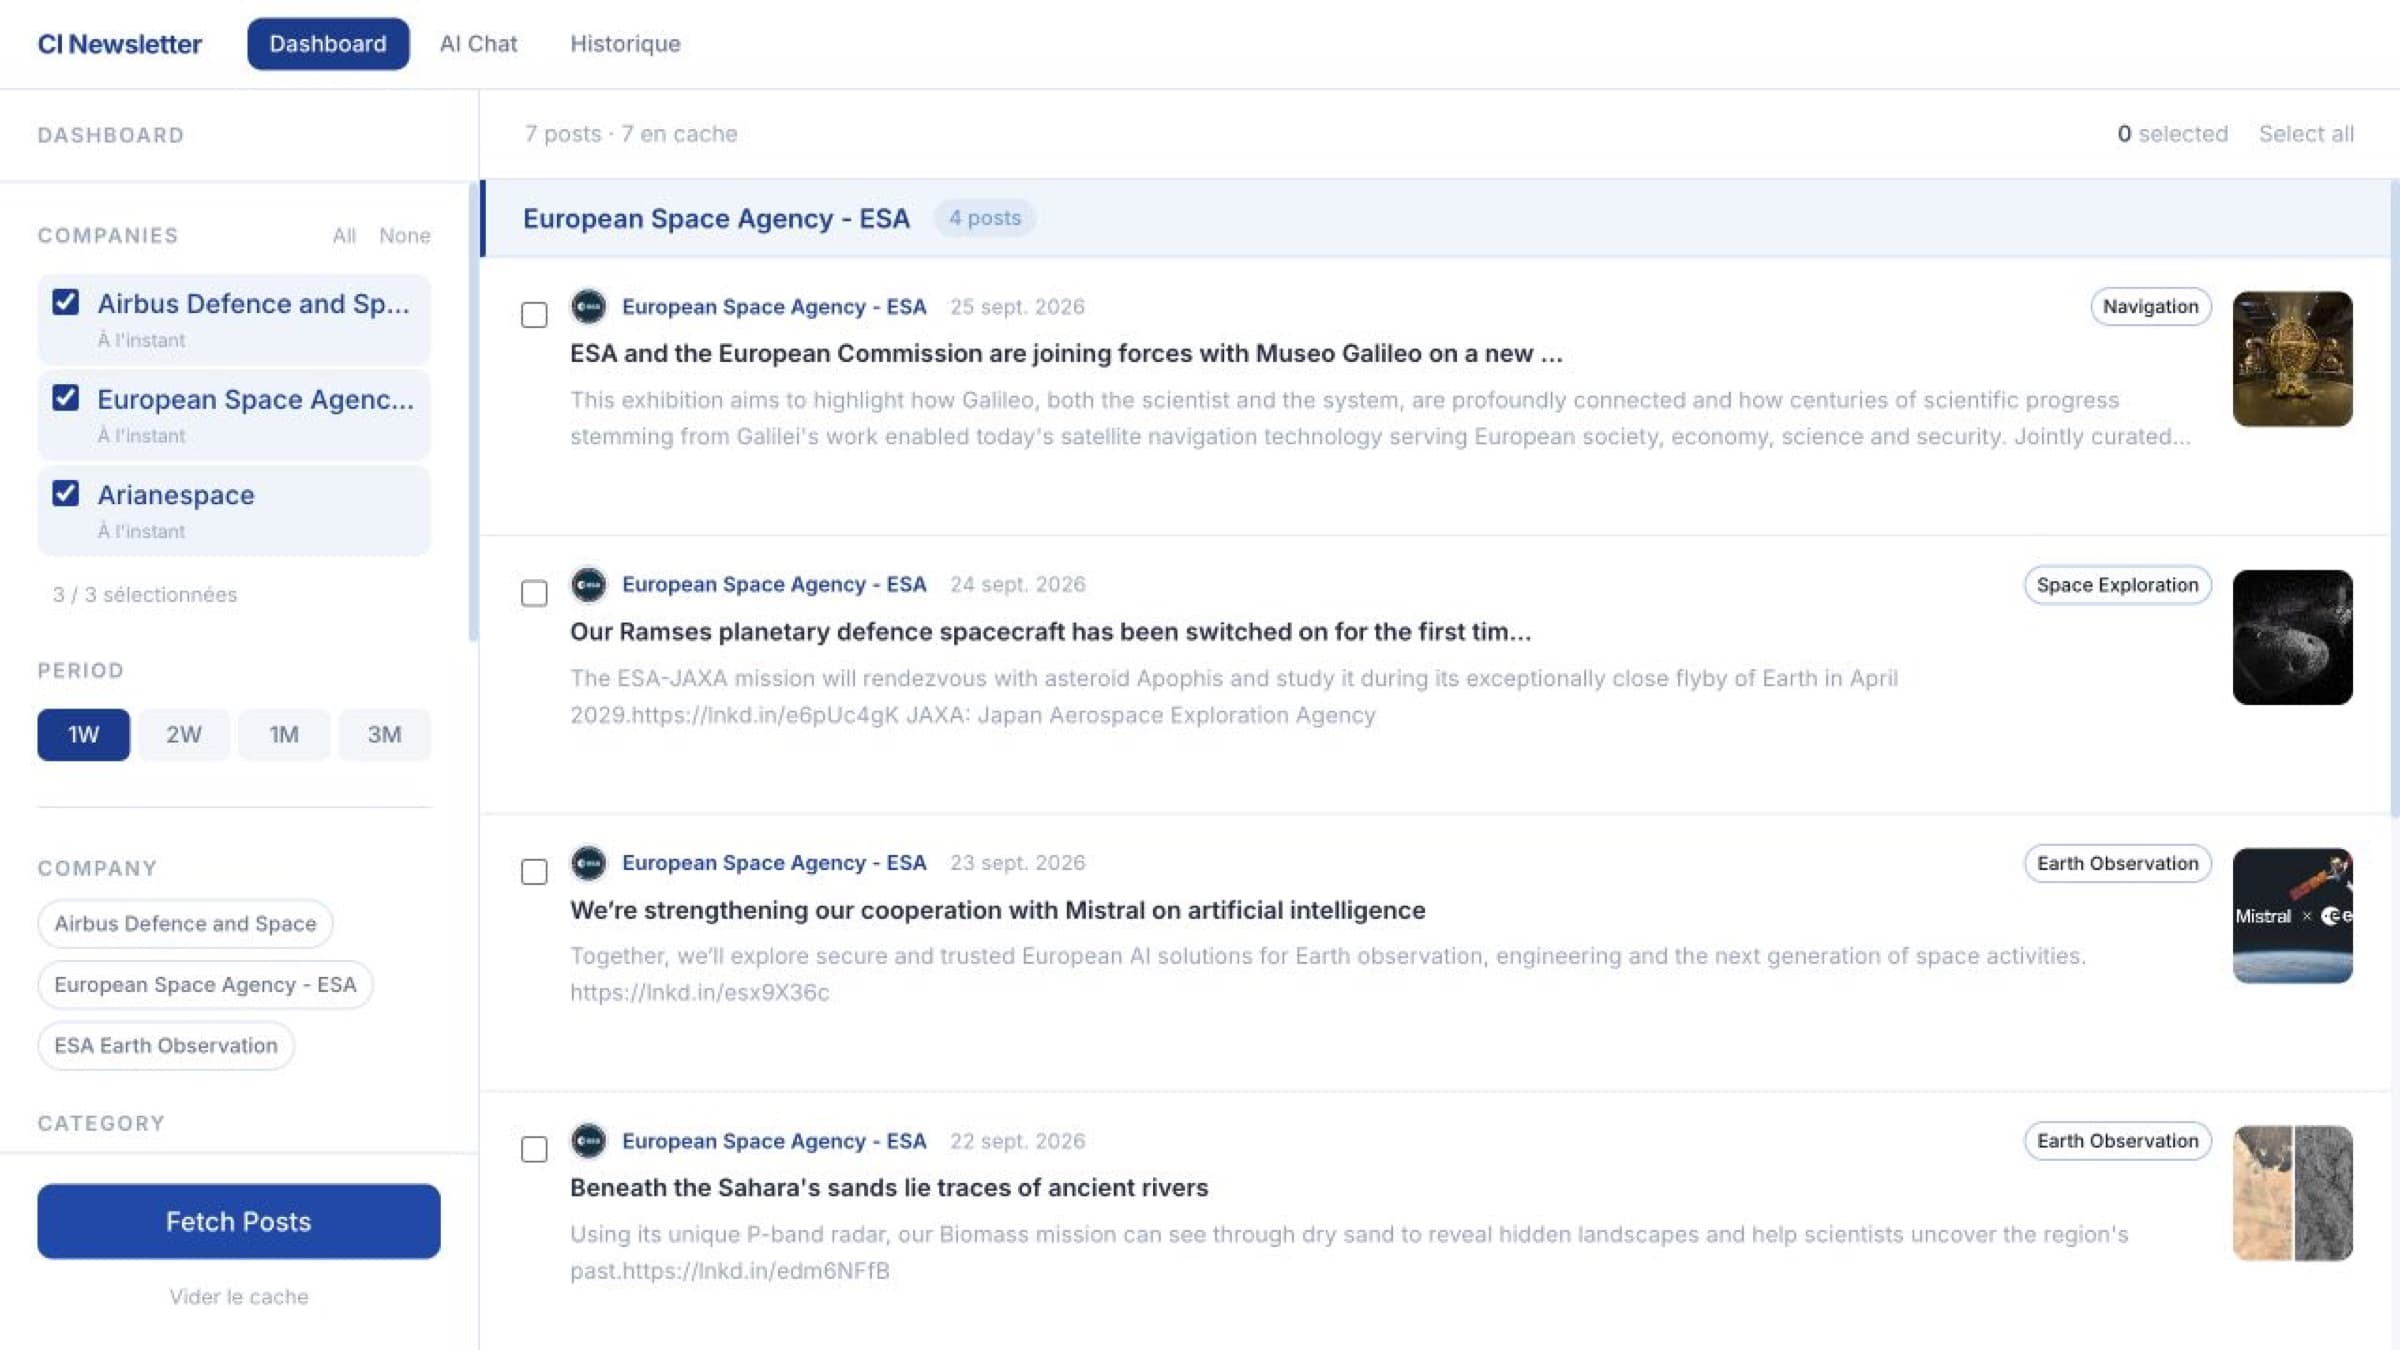Screen dimensions: 2400x1350
Task: Filter by European Space Agency - ESA chip
Action: (205, 984)
